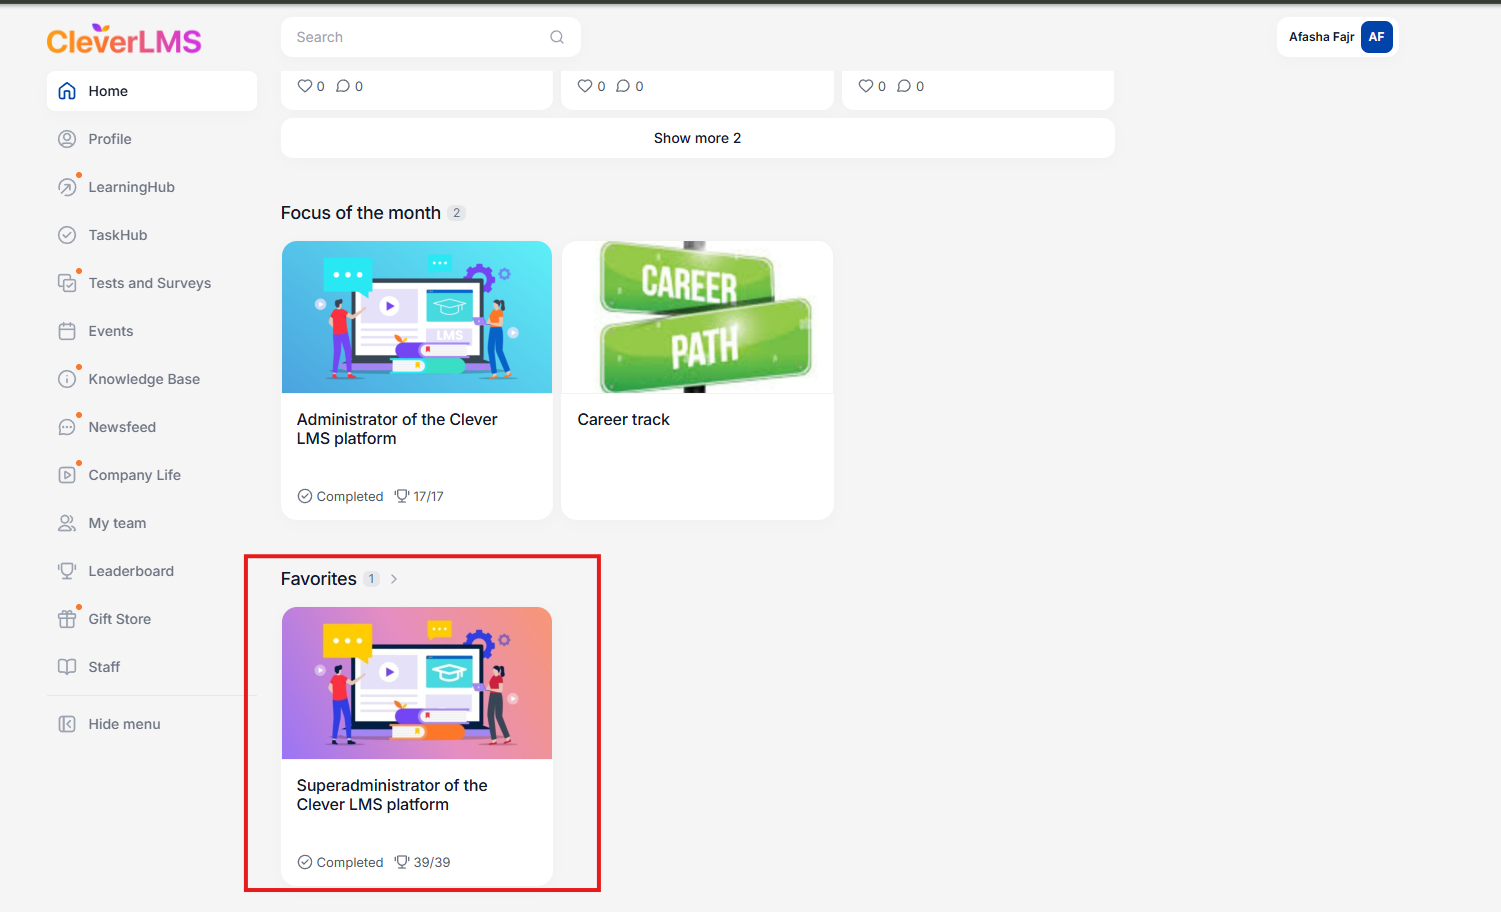This screenshot has width=1501, height=912.
Task: Click the Knowledge Base info icon
Action: pos(67,379)
